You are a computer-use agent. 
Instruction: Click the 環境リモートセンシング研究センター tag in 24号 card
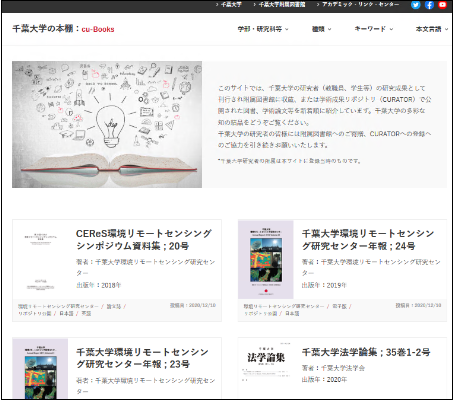[284, 306]
